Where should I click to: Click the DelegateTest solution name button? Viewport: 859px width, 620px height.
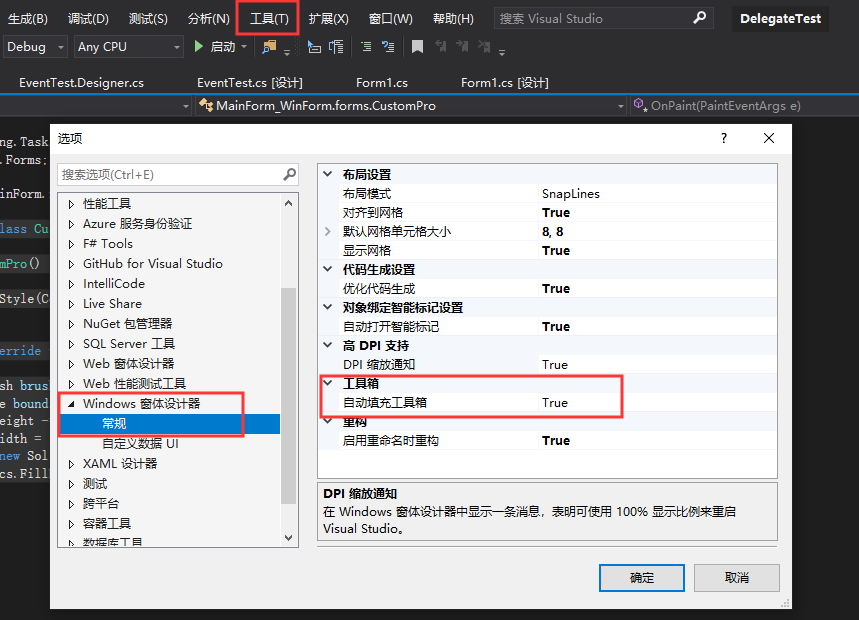(x=780, y=19)
